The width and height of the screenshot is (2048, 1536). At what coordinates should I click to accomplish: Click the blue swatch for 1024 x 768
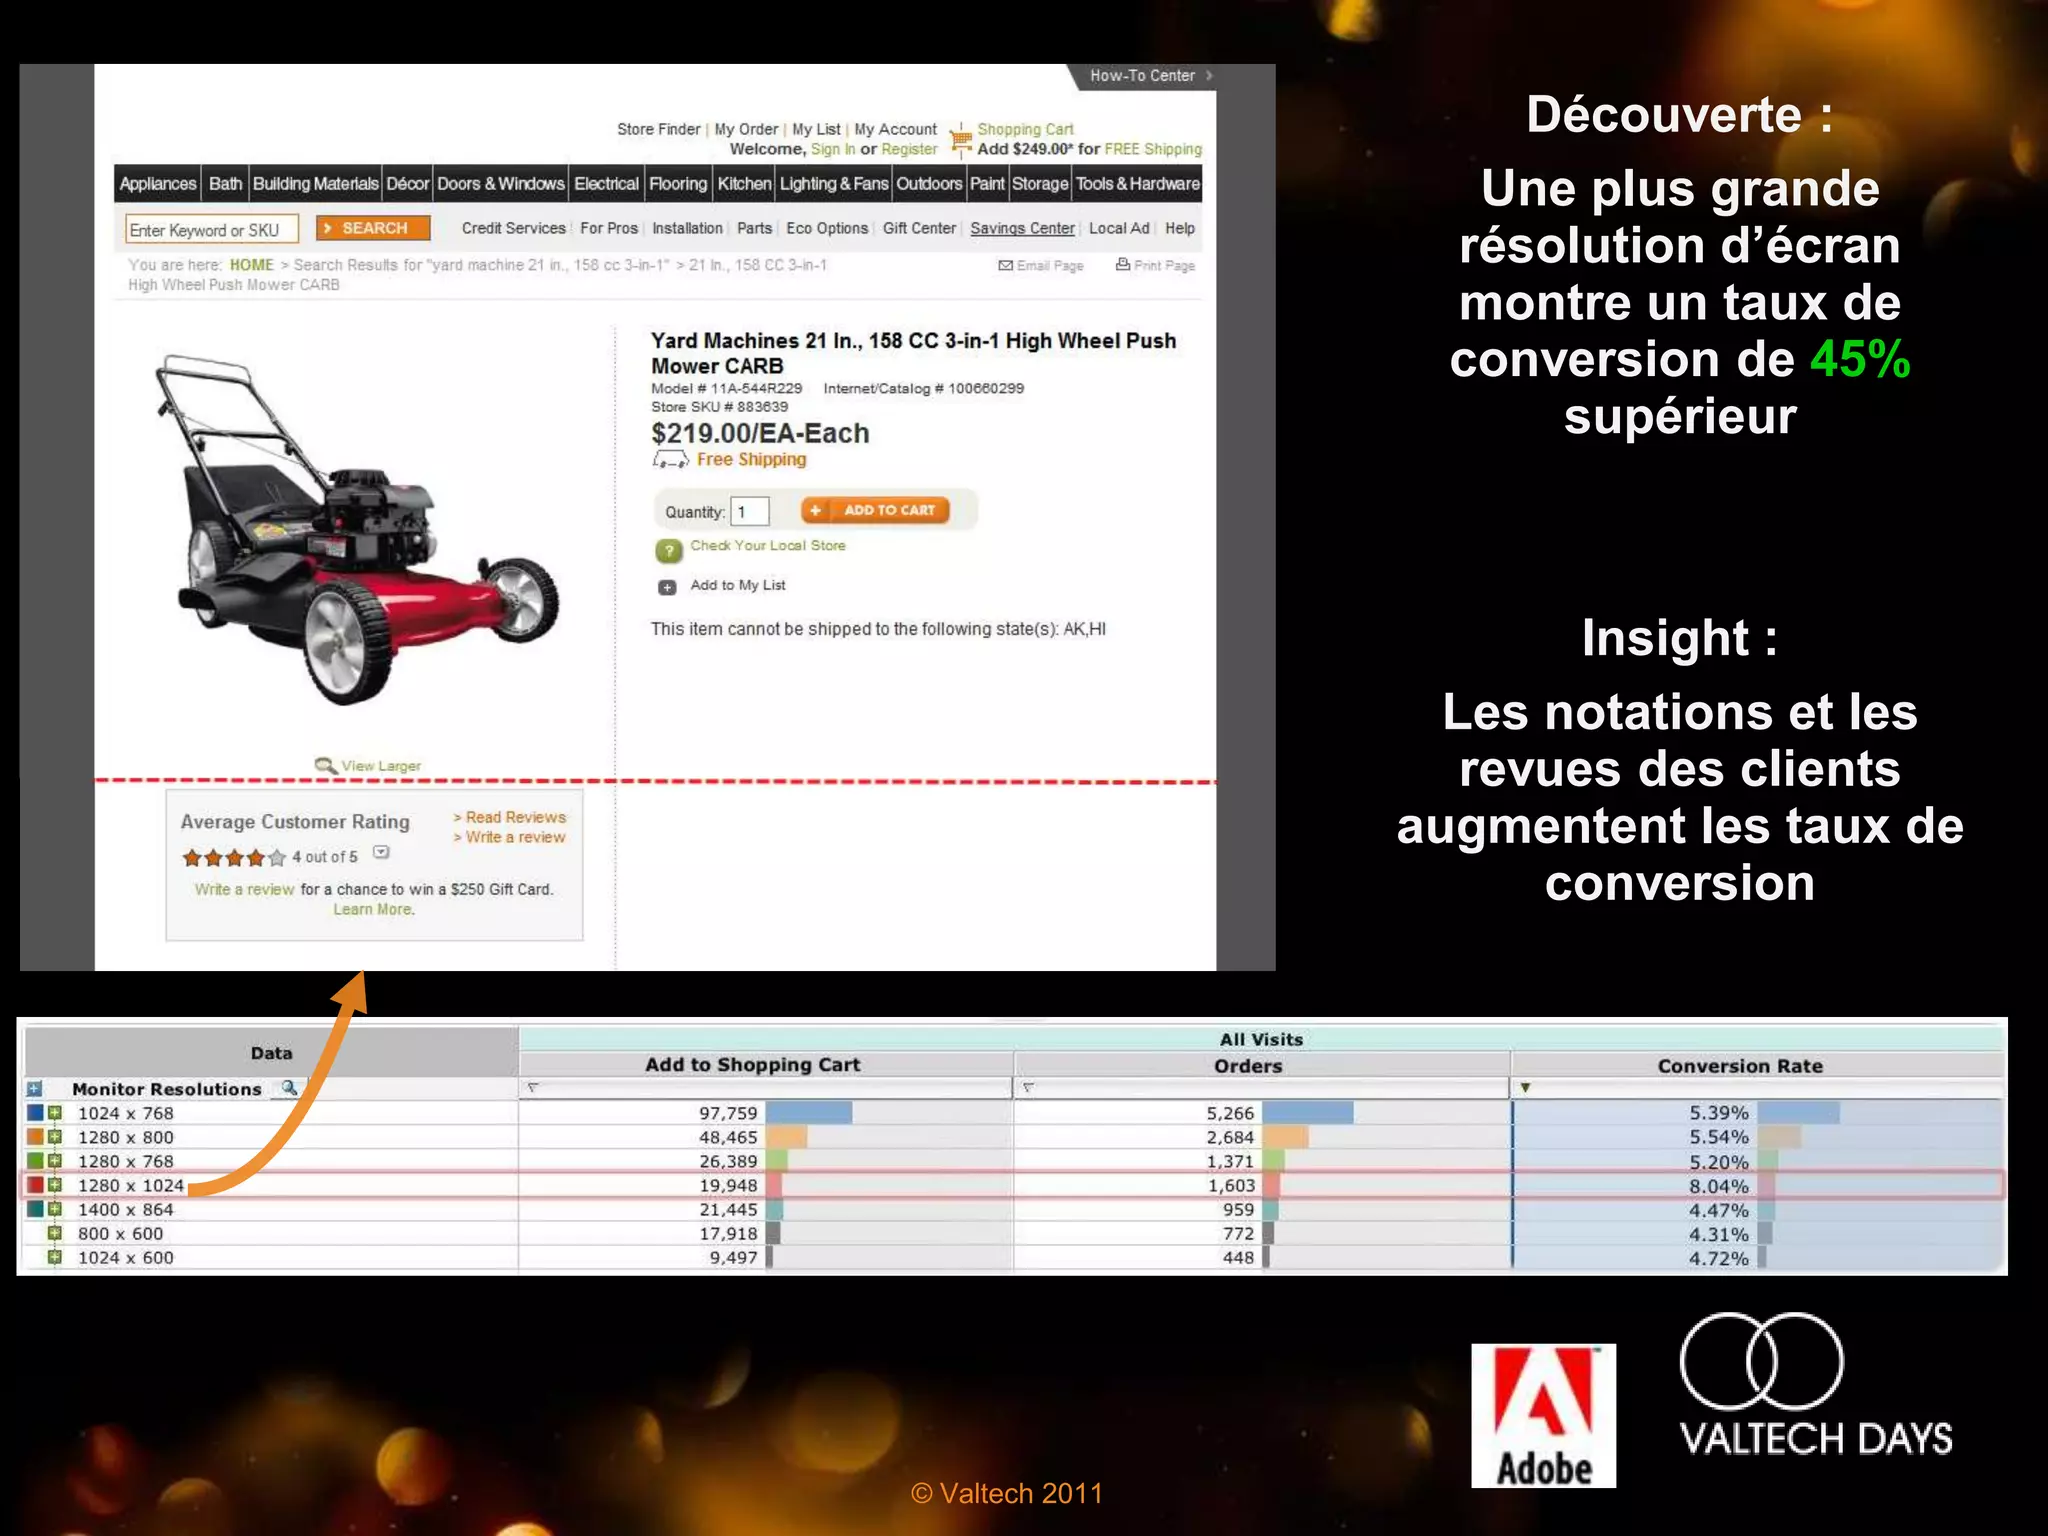click(x=35, y=1112)
